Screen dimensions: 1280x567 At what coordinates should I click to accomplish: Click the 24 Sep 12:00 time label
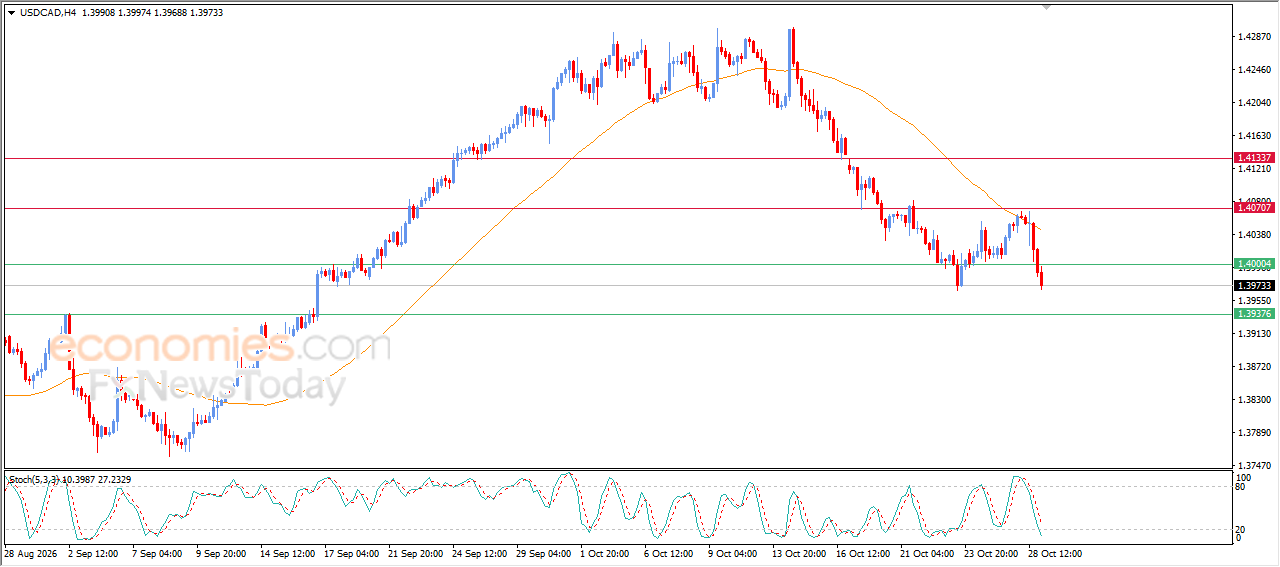[480, 553]
